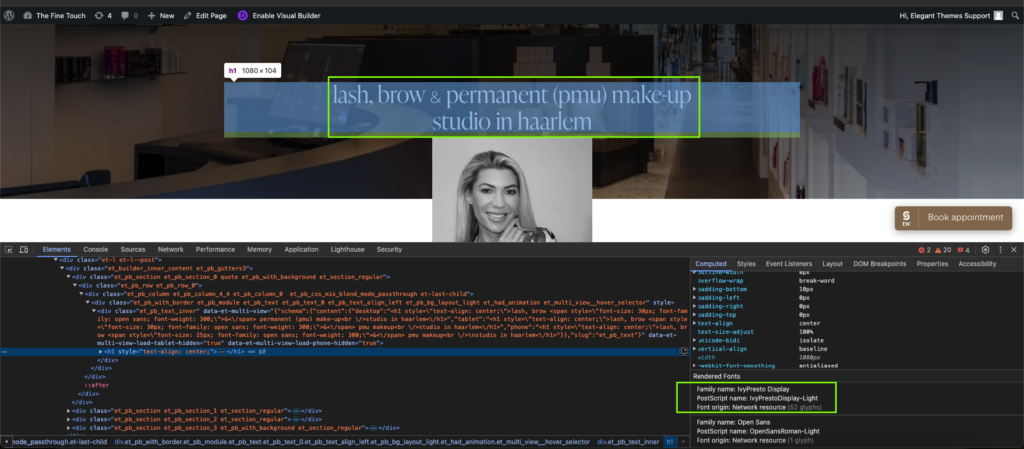Click The Fine Touch site link
The width and height of the screenshot is (1024, 449).
click(54, 16)
